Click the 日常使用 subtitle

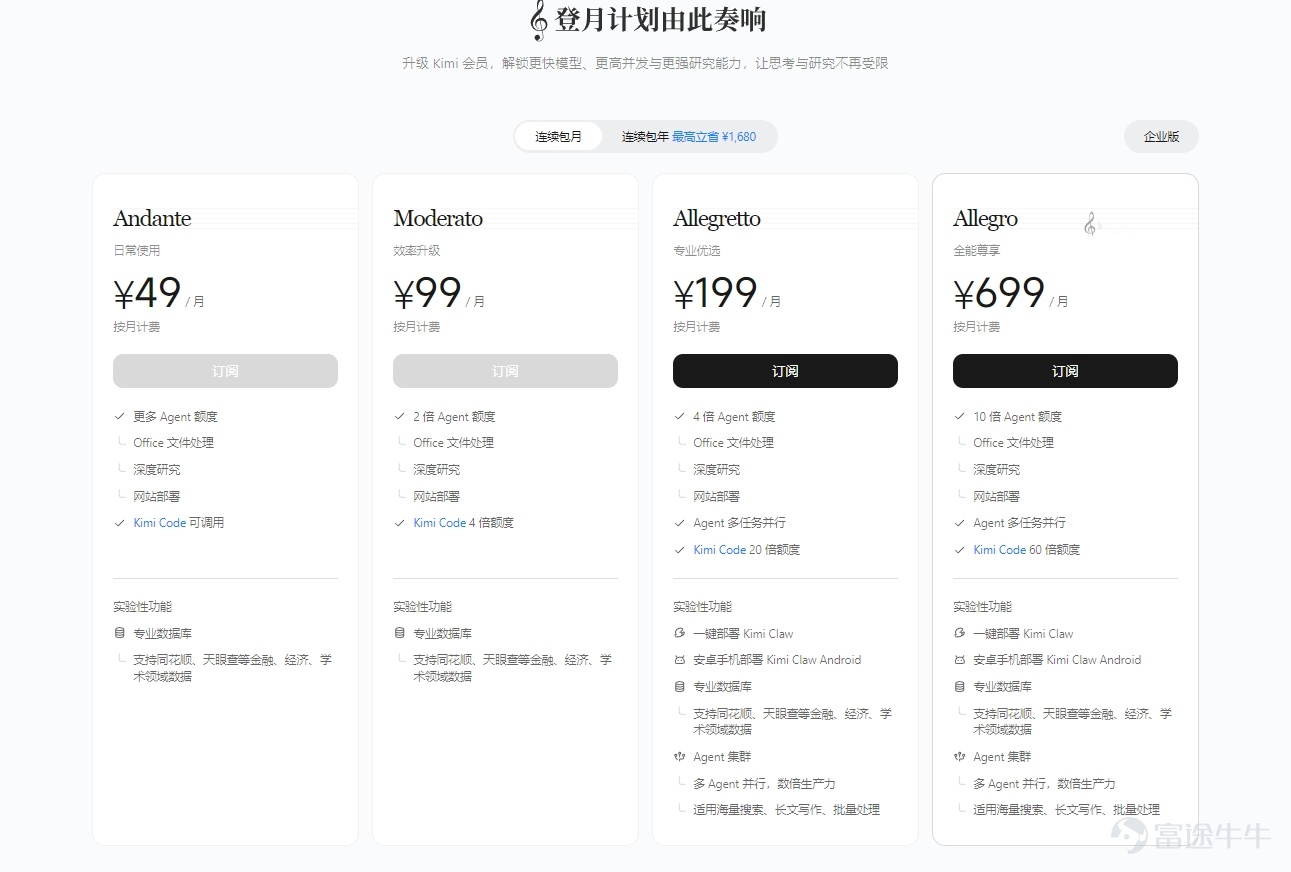pos(136,250)
